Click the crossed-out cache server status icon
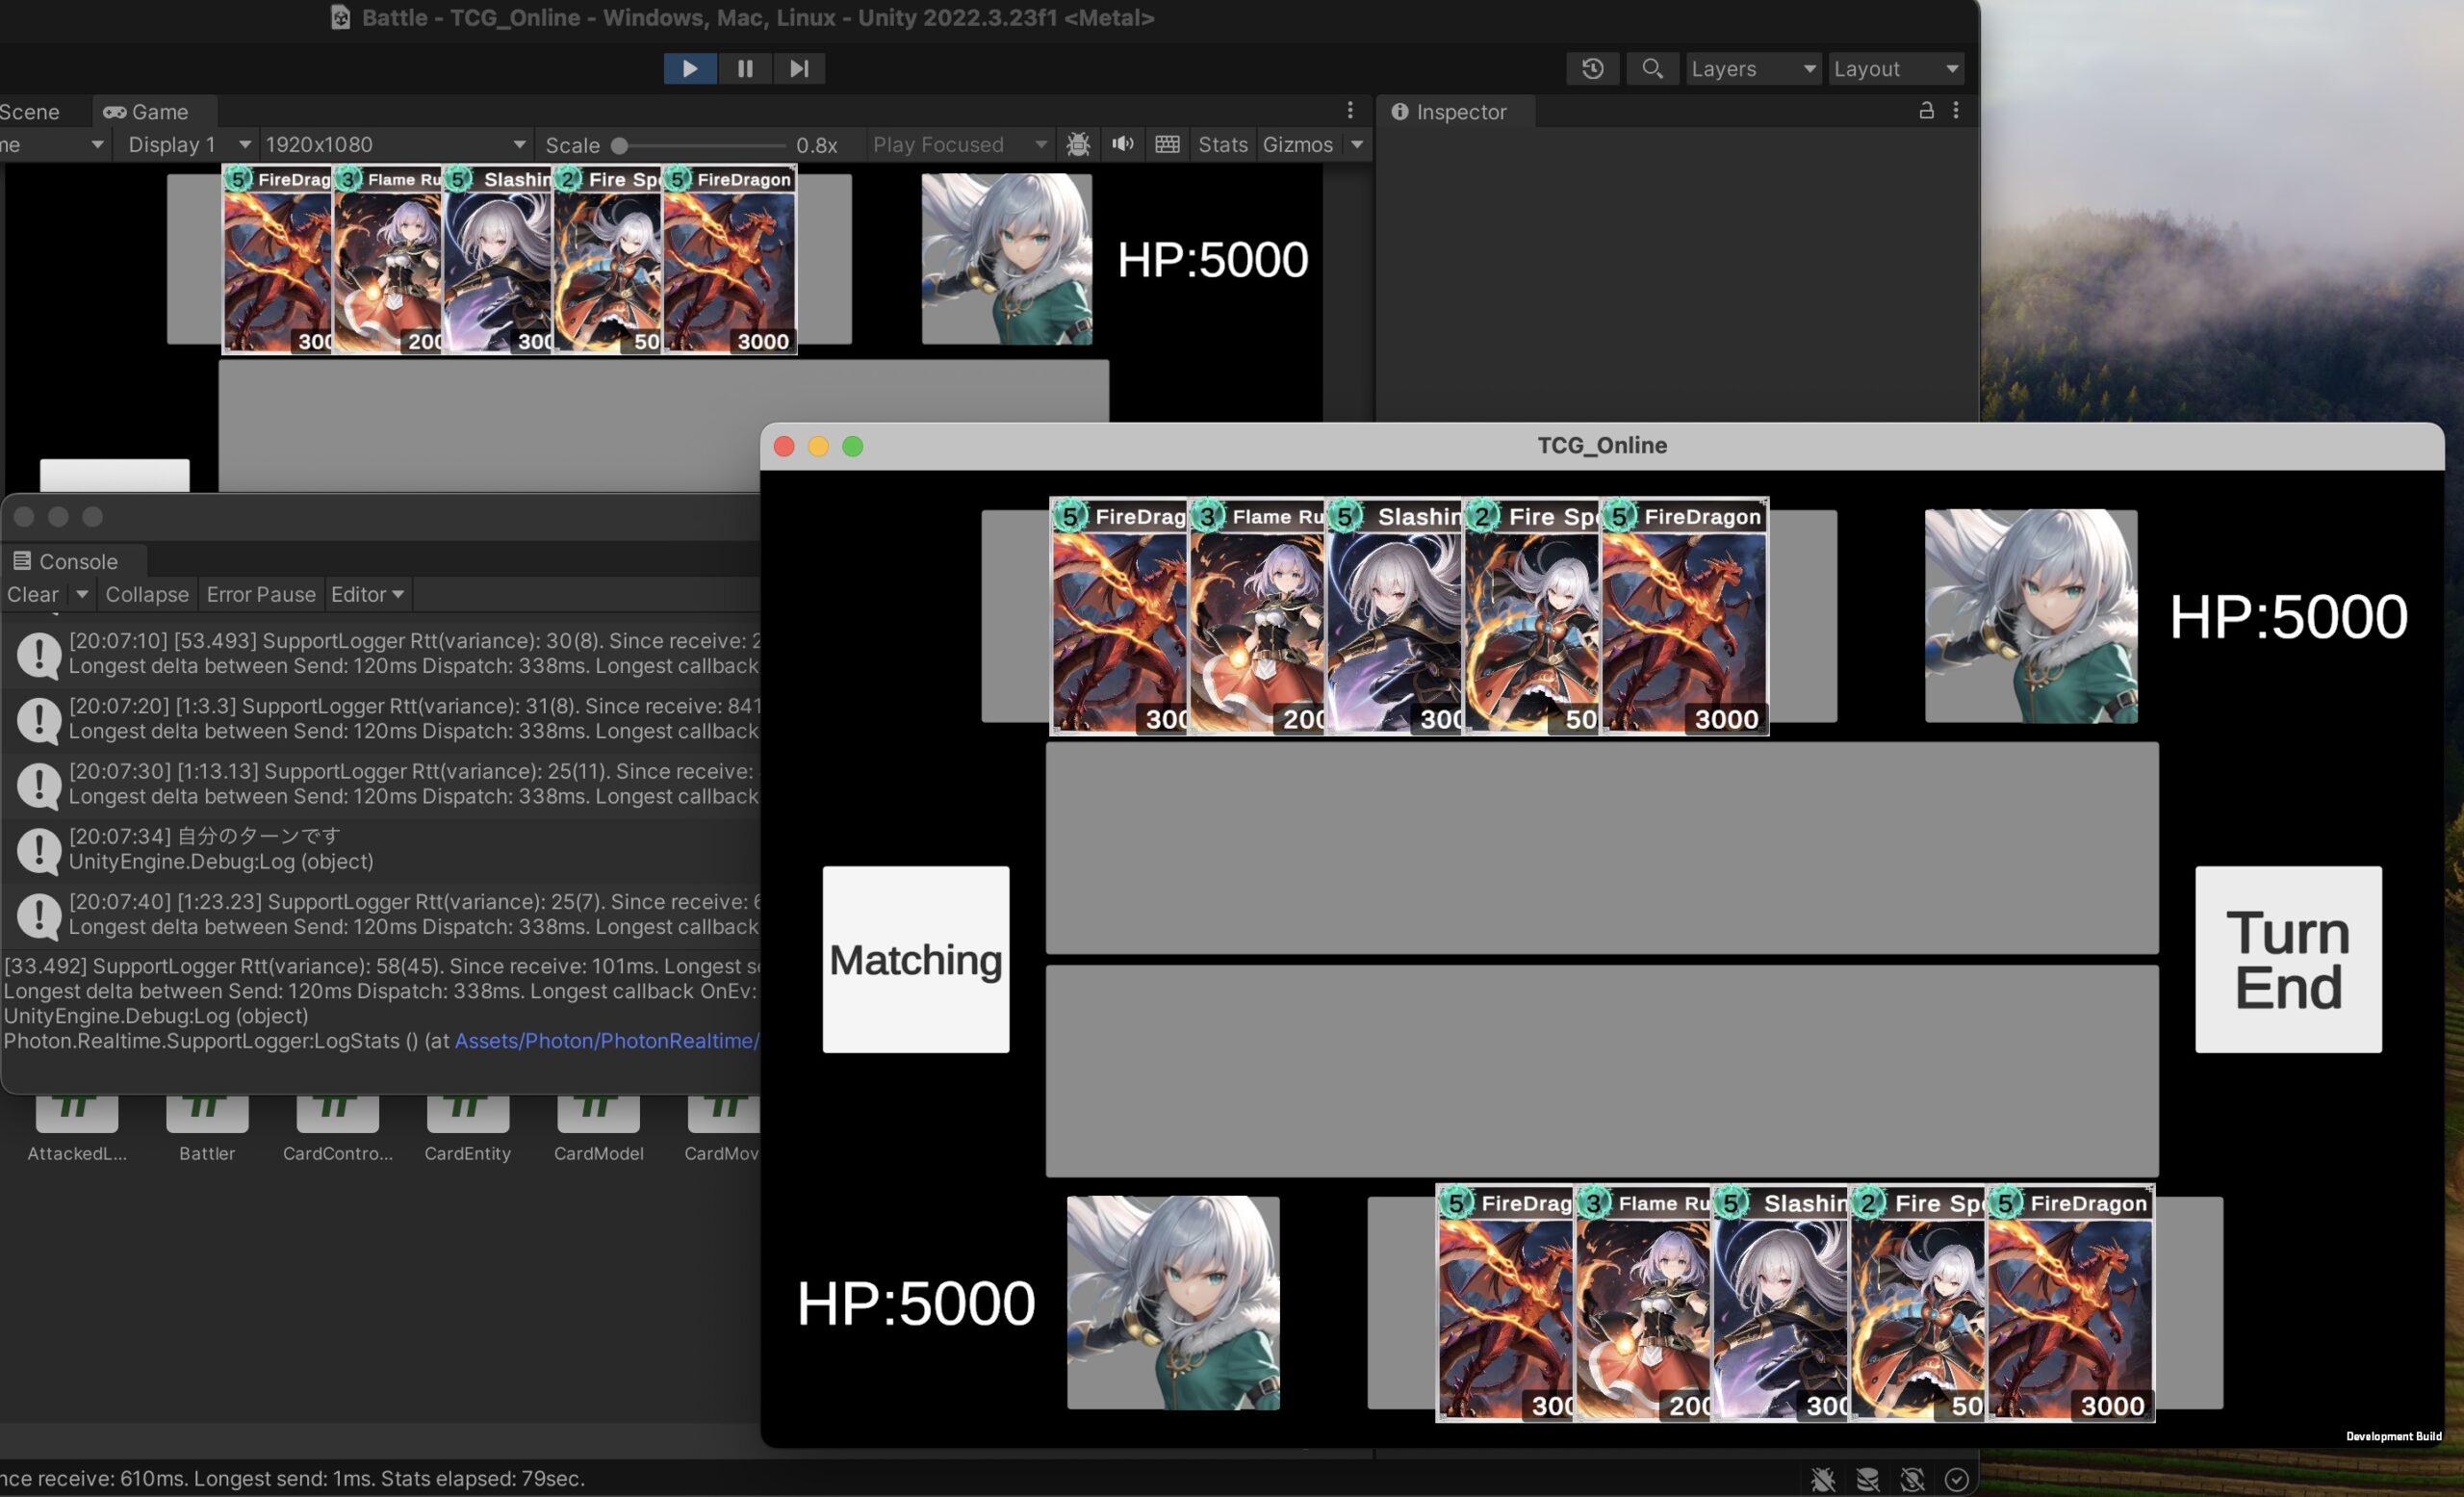 tap(1867, 1478)
